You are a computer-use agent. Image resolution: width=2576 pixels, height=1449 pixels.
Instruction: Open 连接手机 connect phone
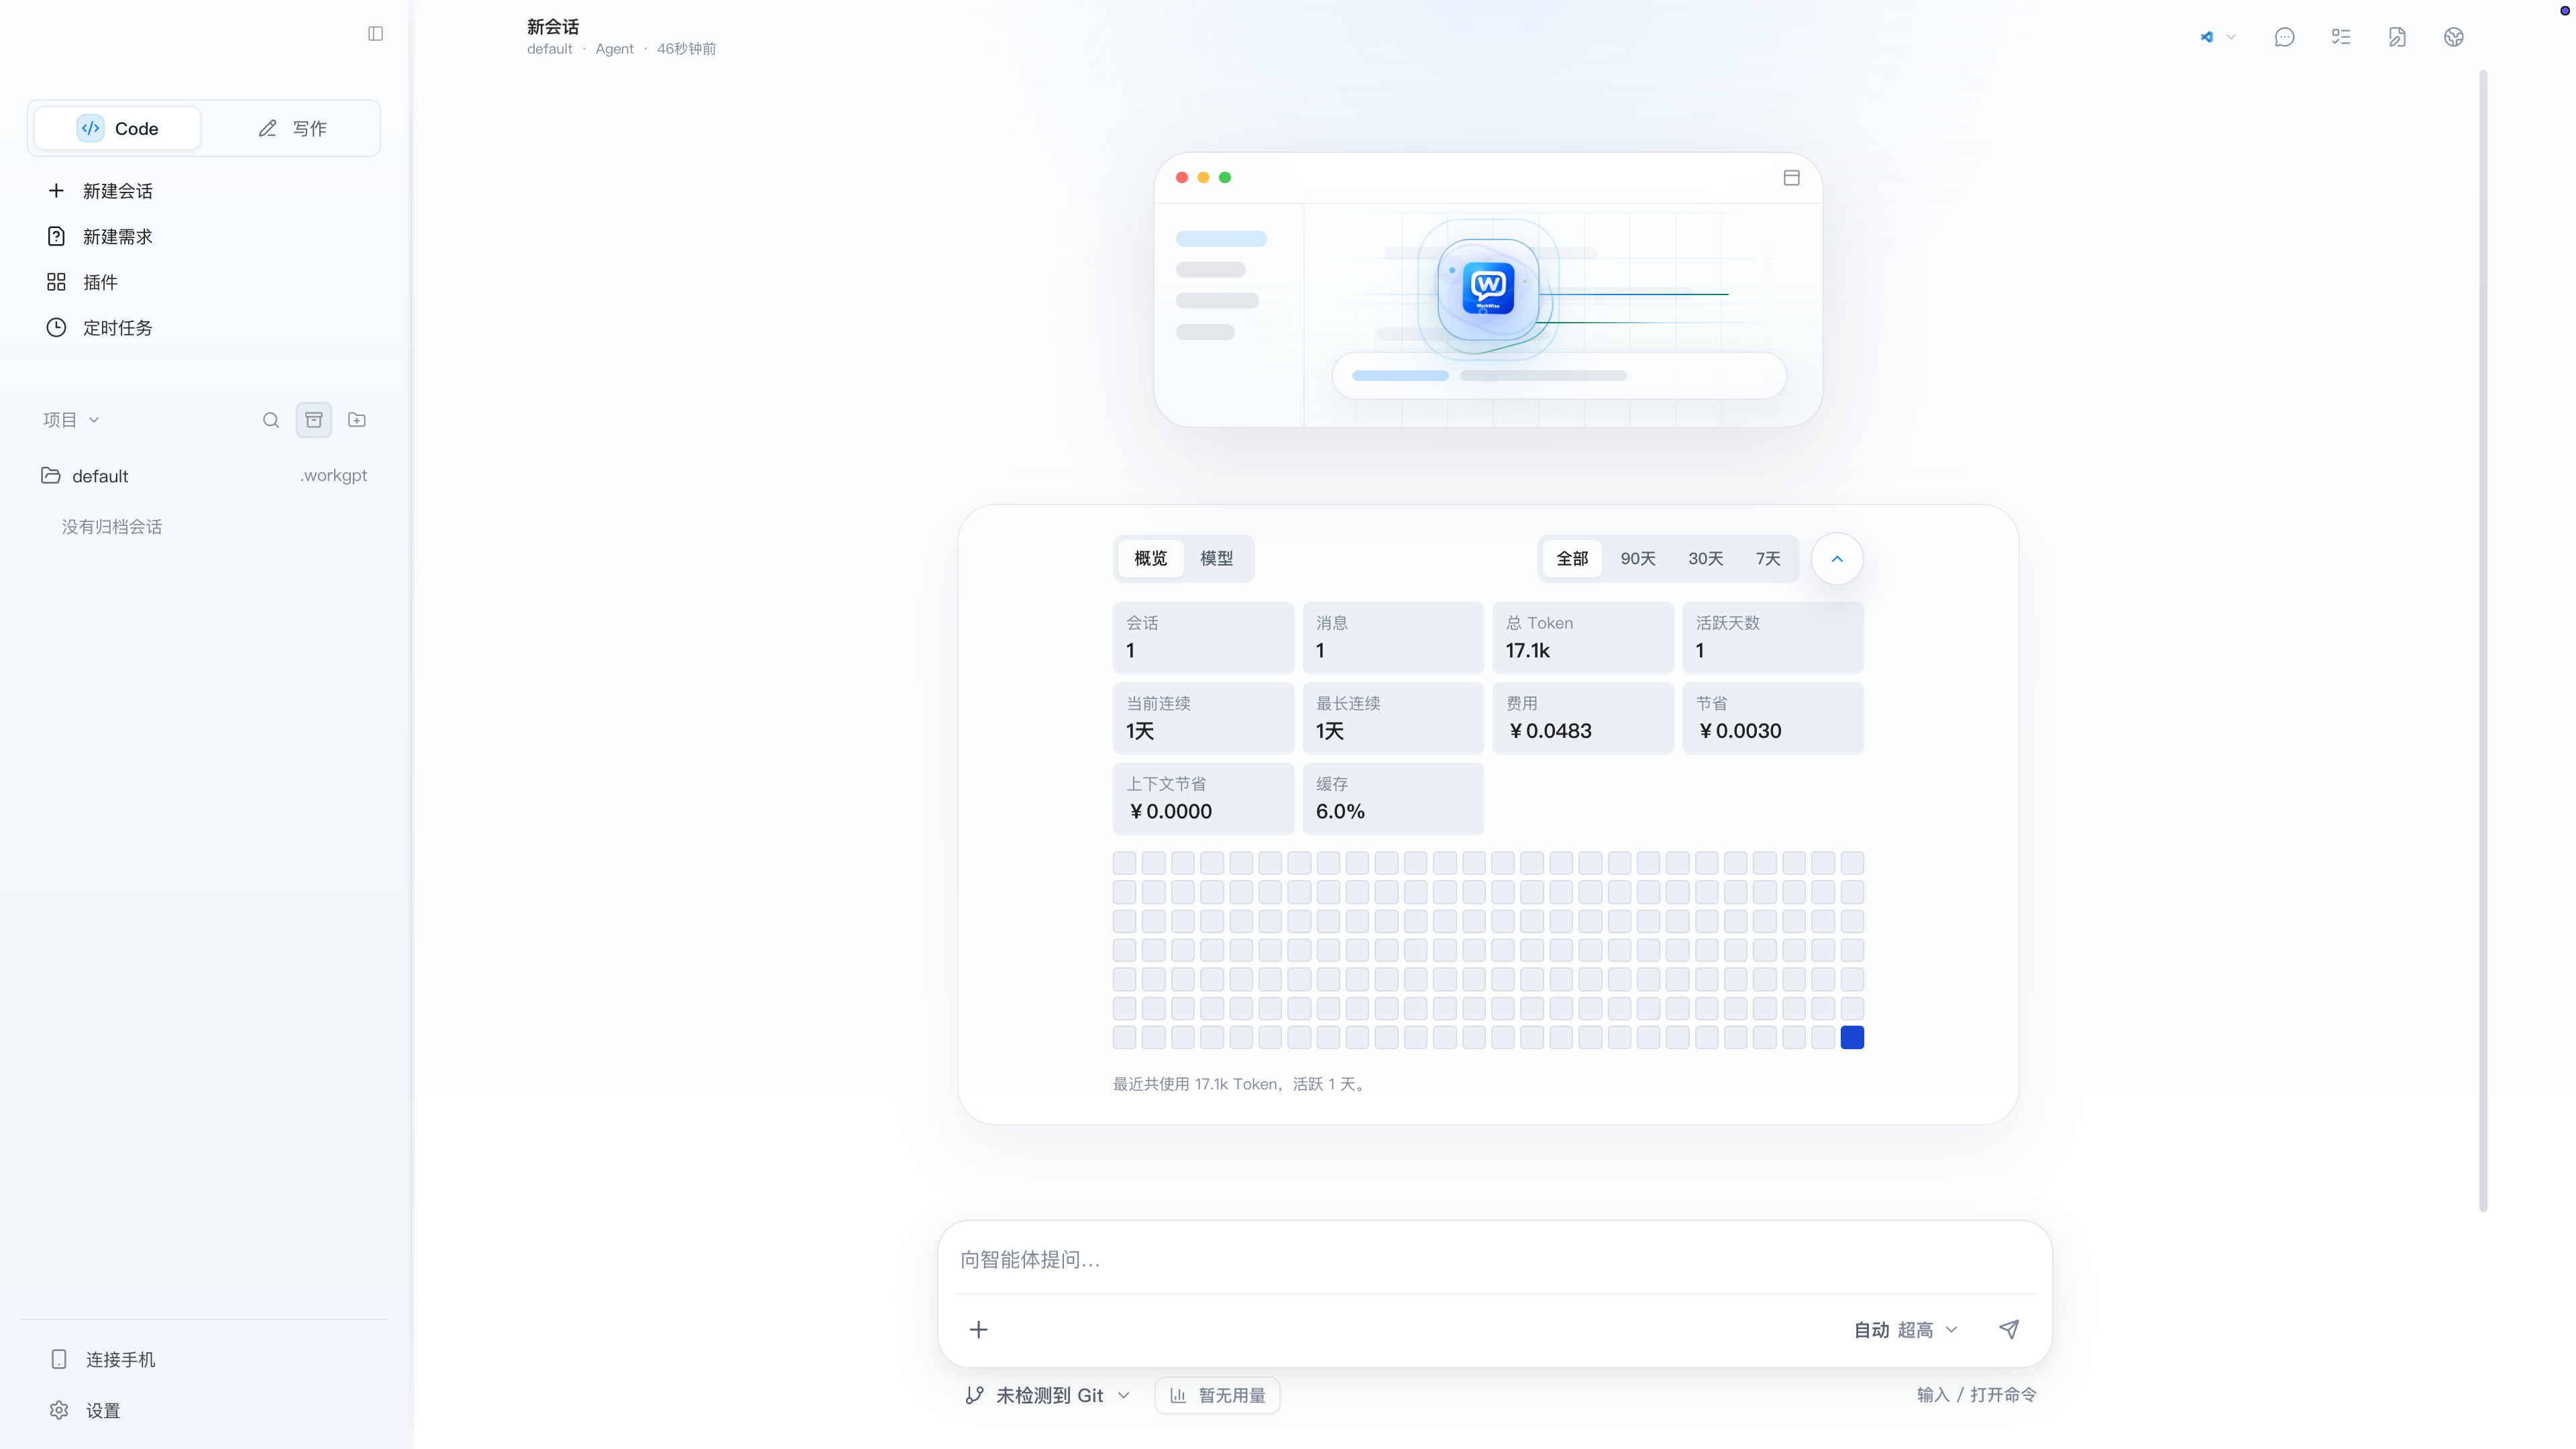[x=120, y=1360]
